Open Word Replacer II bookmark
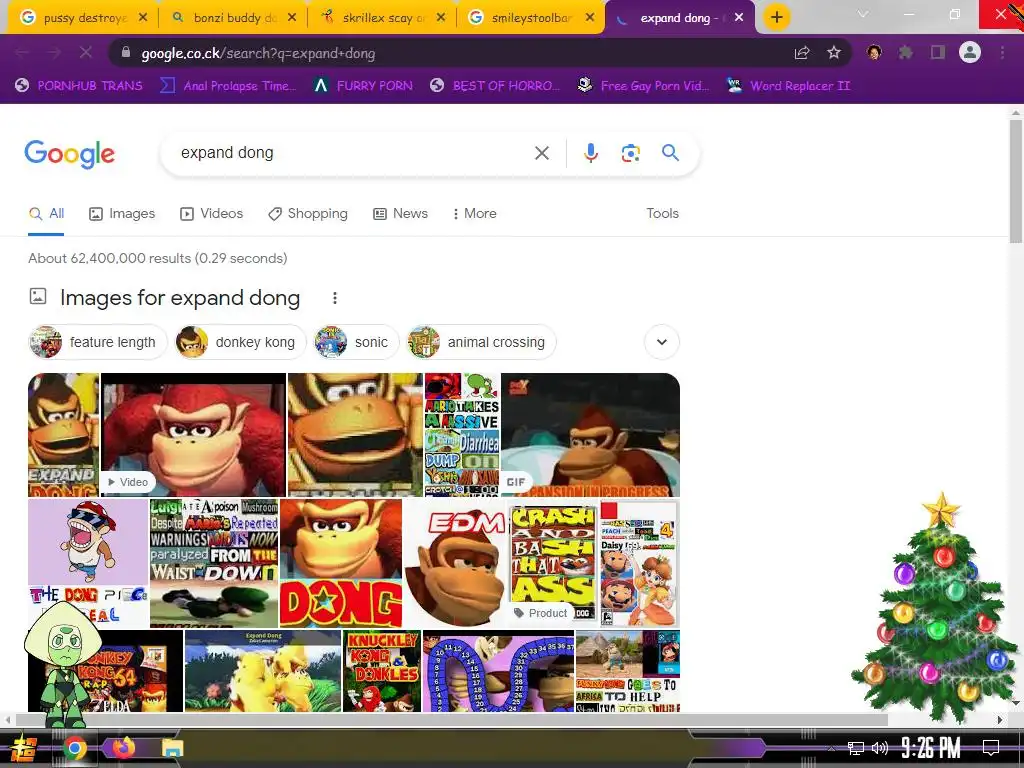Screen dimensions: 1024x768 788,86
